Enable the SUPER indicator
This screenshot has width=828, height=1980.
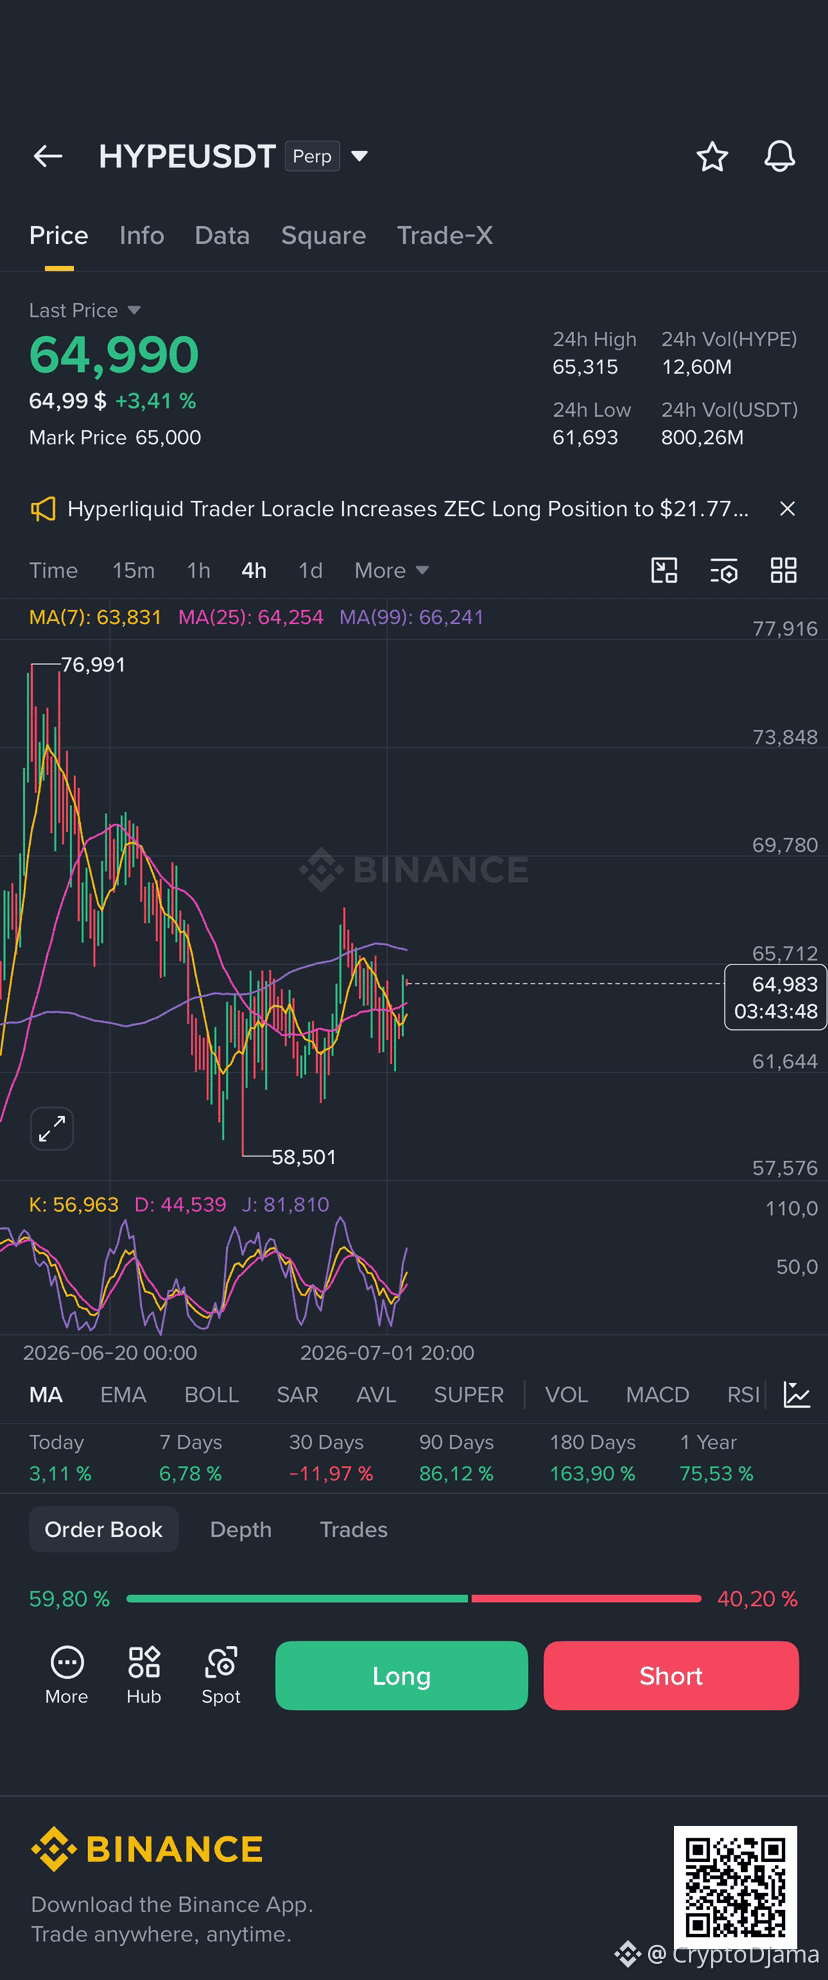tap(468, 1394)
